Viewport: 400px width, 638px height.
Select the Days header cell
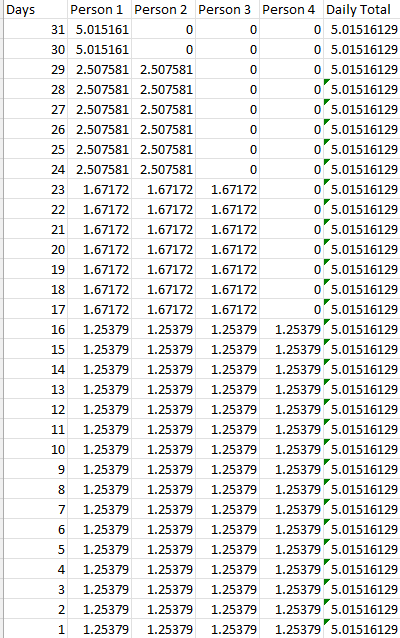35,10
